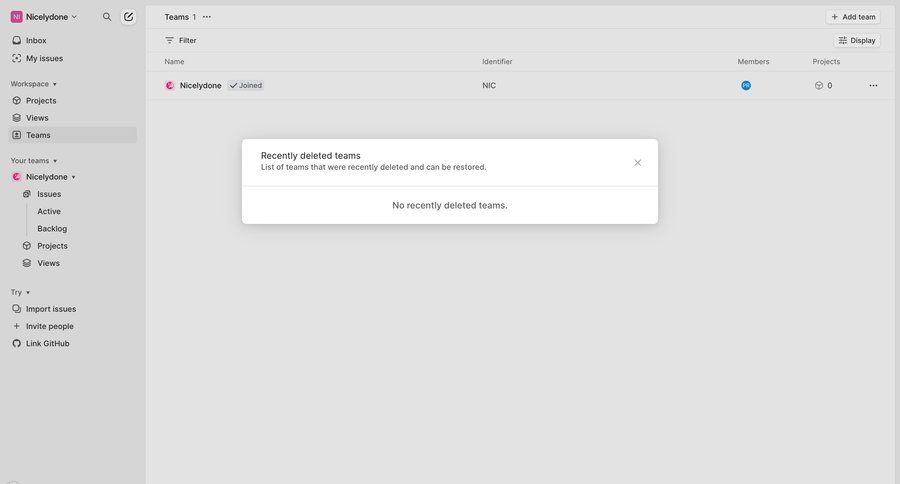Close the Recently deleted teams dialog

637,163
